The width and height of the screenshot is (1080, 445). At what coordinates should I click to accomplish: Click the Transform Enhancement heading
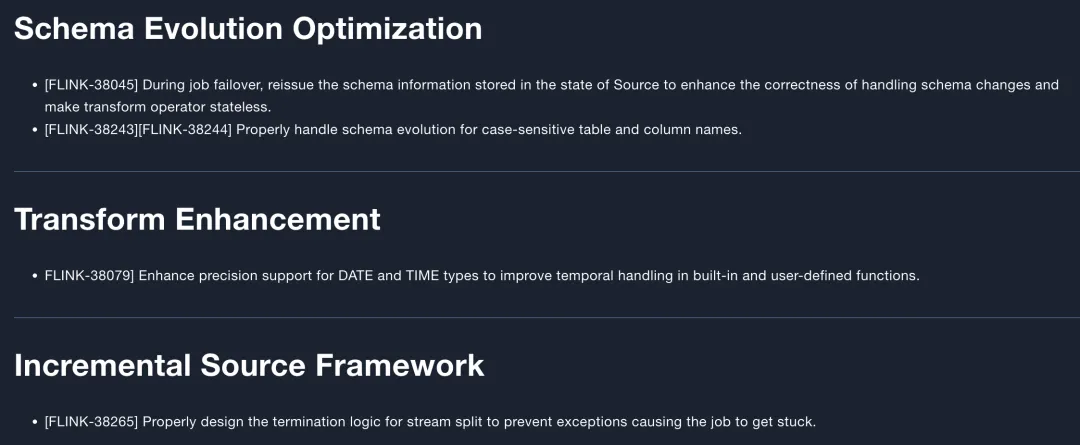pyautogui.click(x=197, y=219)
